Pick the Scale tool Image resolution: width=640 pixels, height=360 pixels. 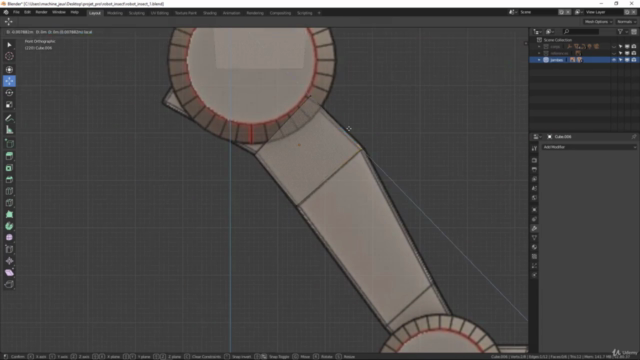(9, 105)
